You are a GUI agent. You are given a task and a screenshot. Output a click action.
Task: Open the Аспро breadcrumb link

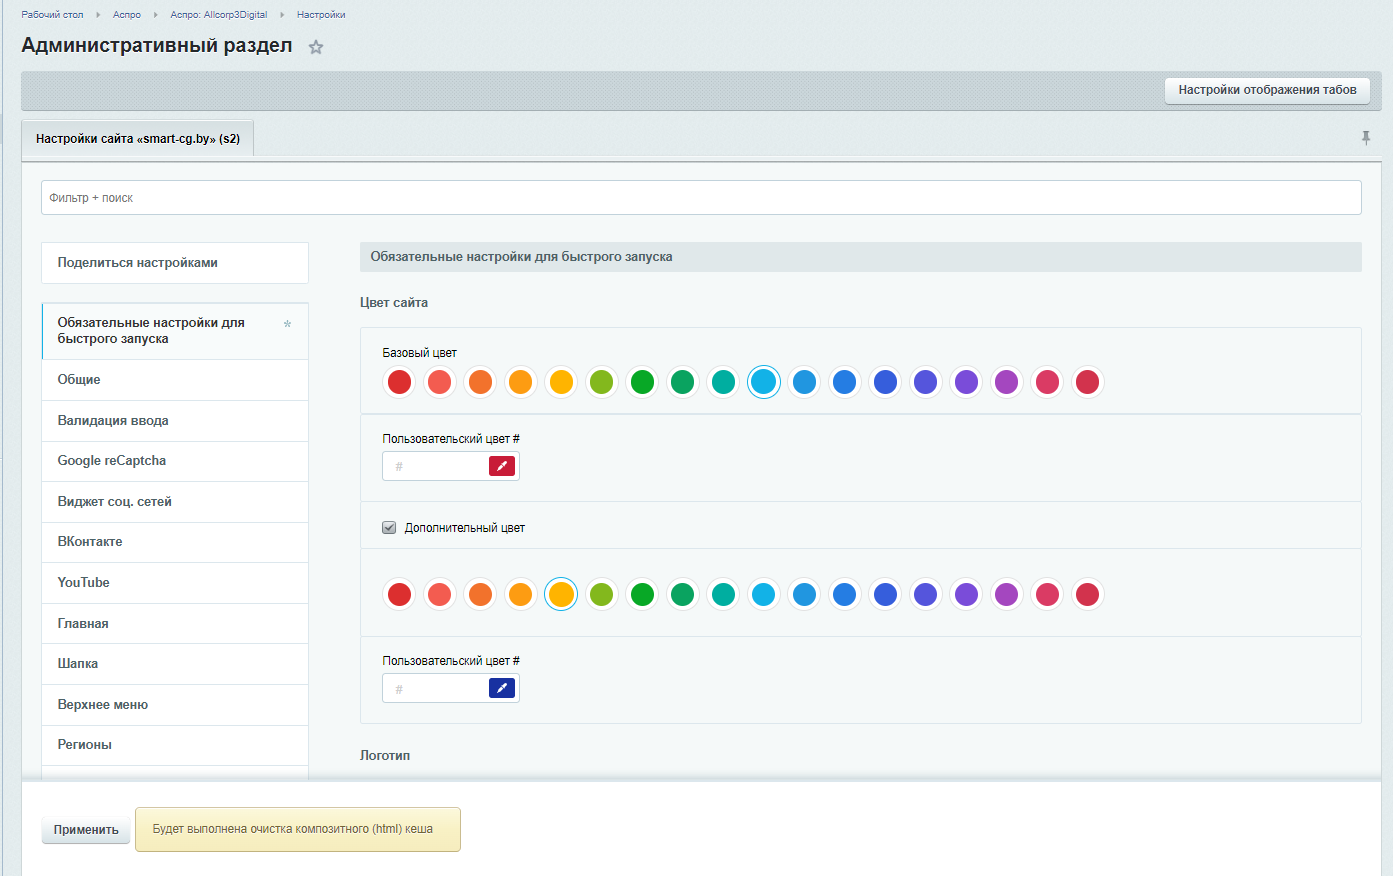(127, 15)
